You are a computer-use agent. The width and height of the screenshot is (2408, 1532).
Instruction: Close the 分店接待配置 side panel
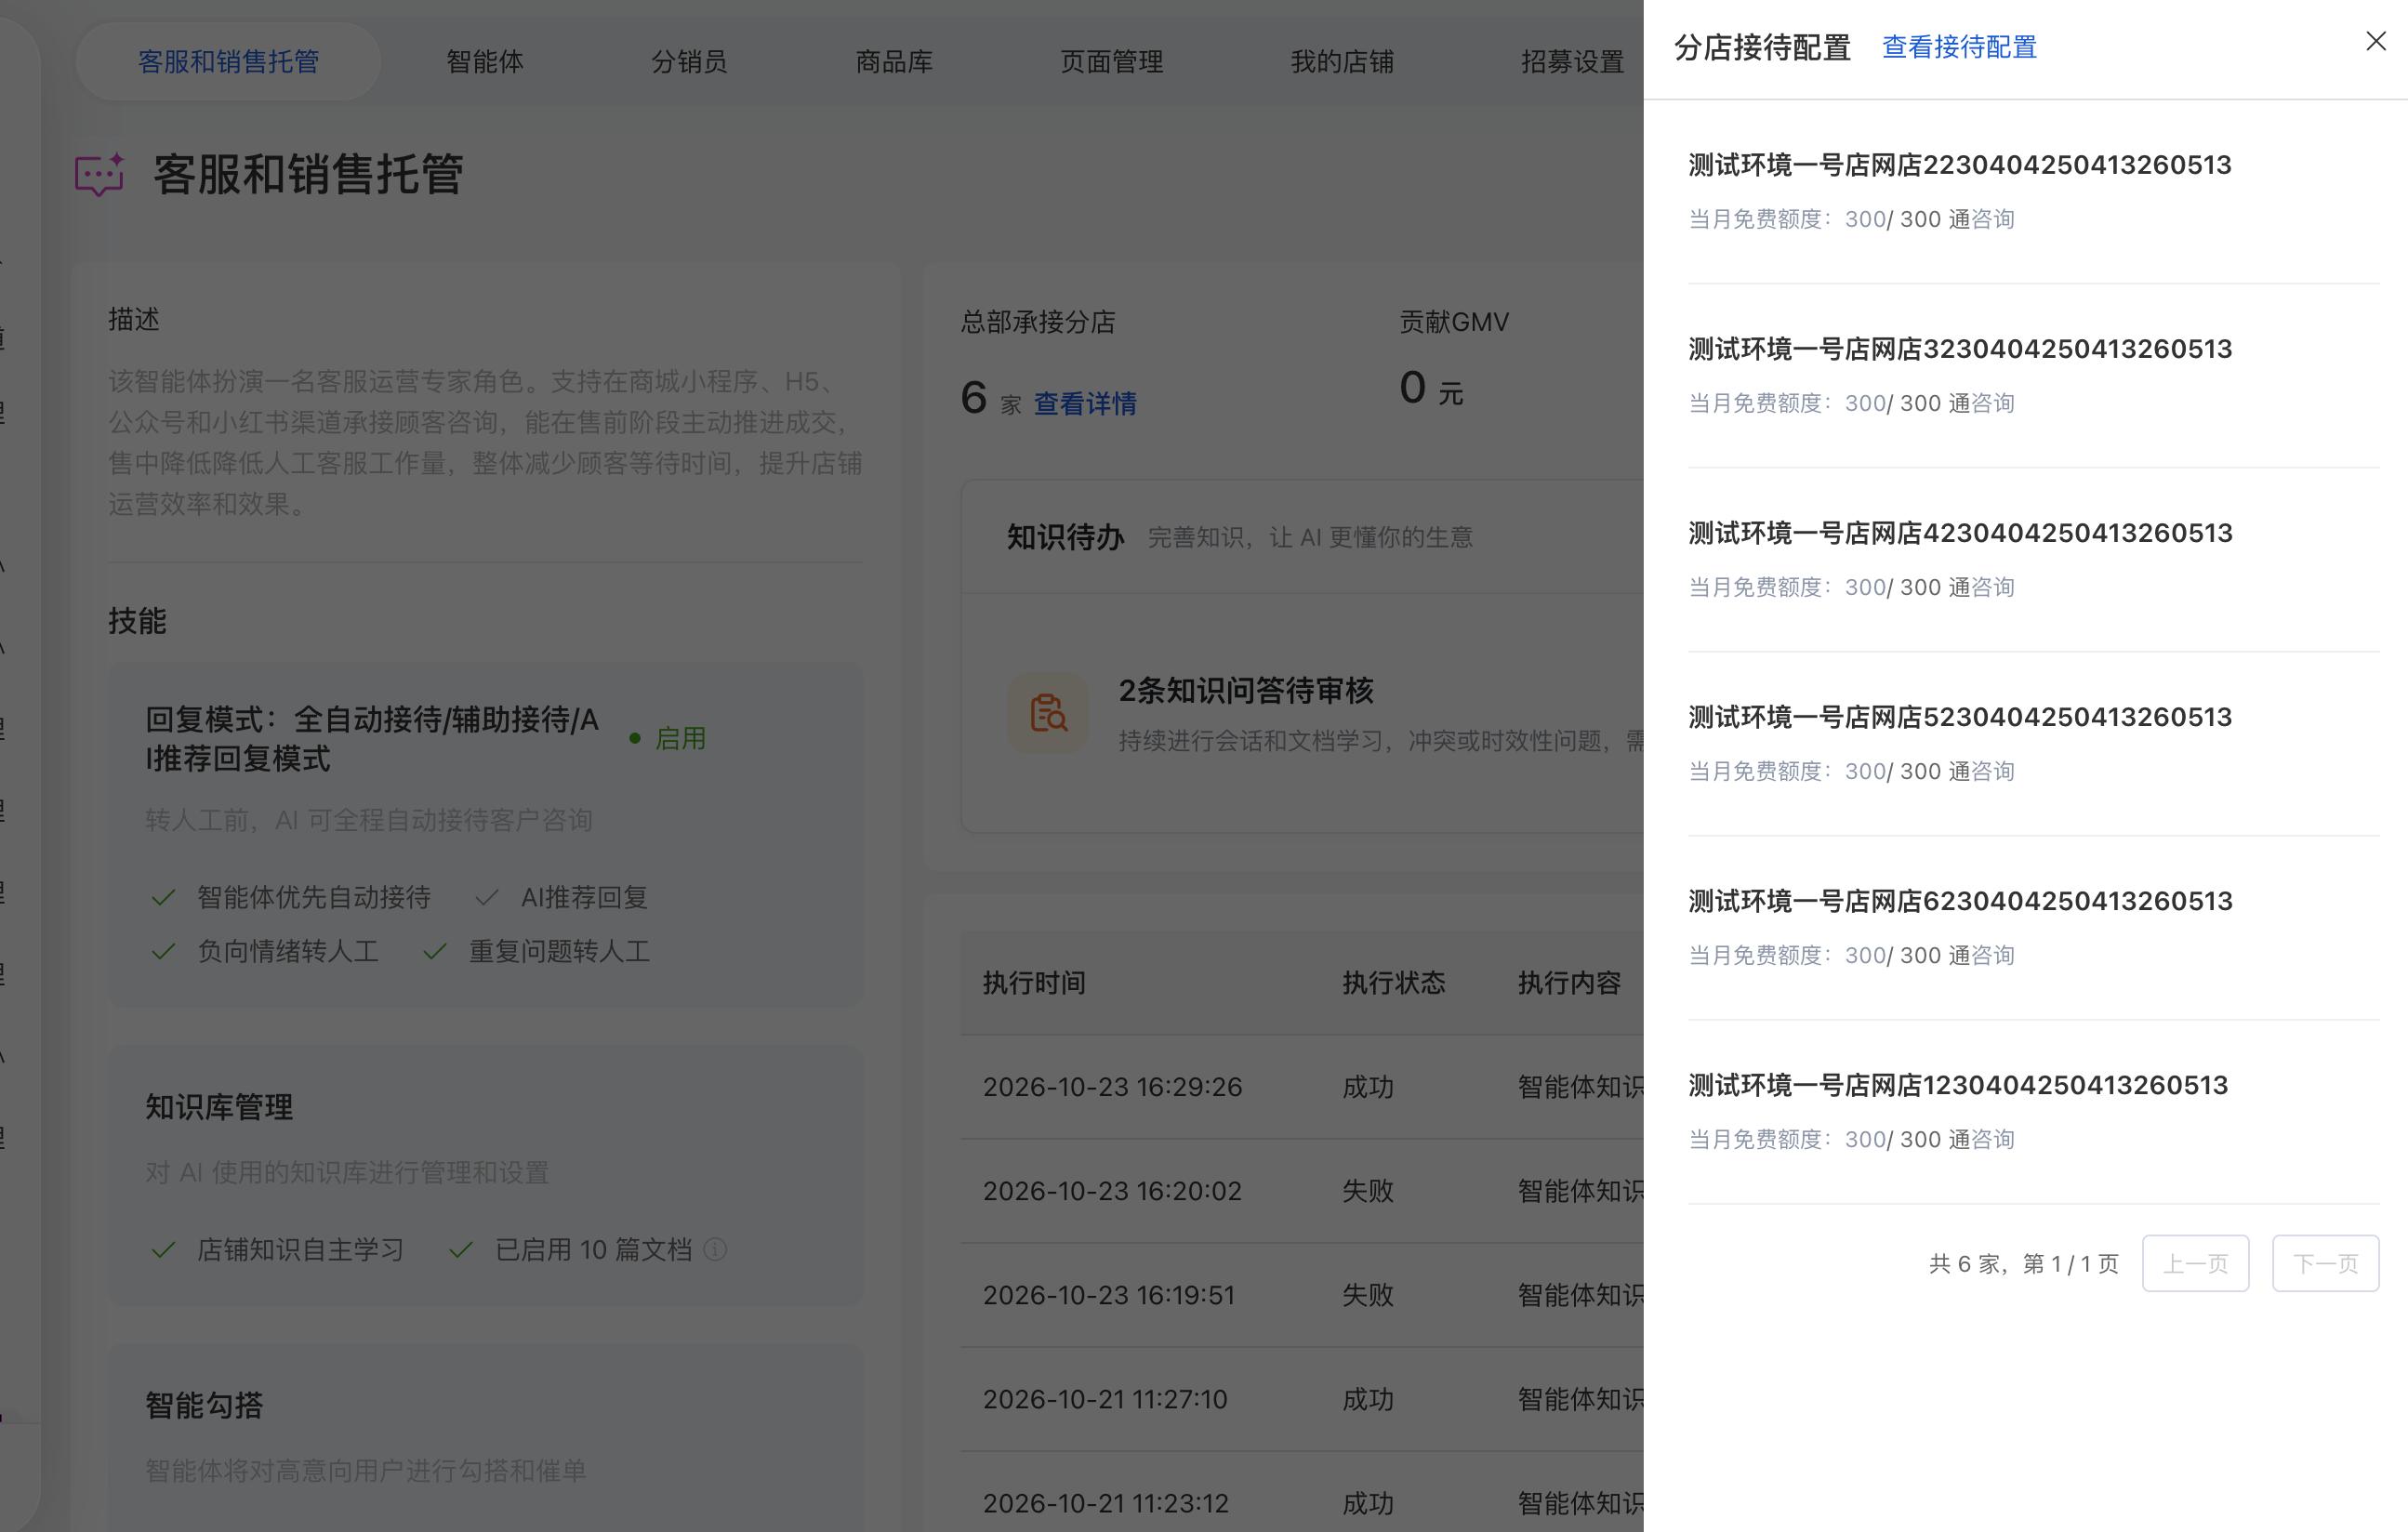pos(2375,41)
